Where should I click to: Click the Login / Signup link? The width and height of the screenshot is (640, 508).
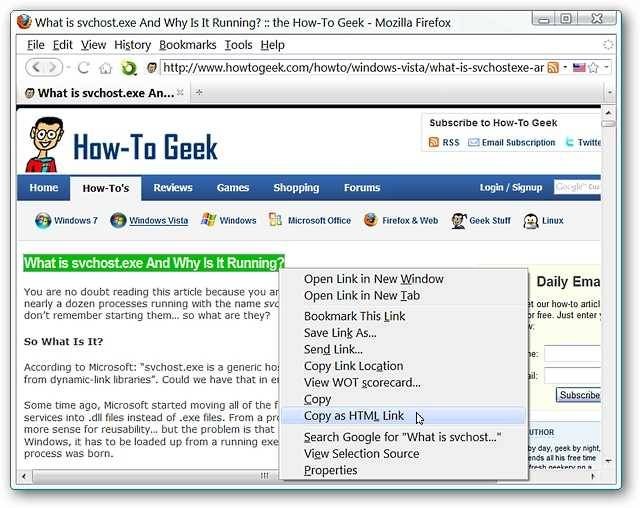pos(511,188)
